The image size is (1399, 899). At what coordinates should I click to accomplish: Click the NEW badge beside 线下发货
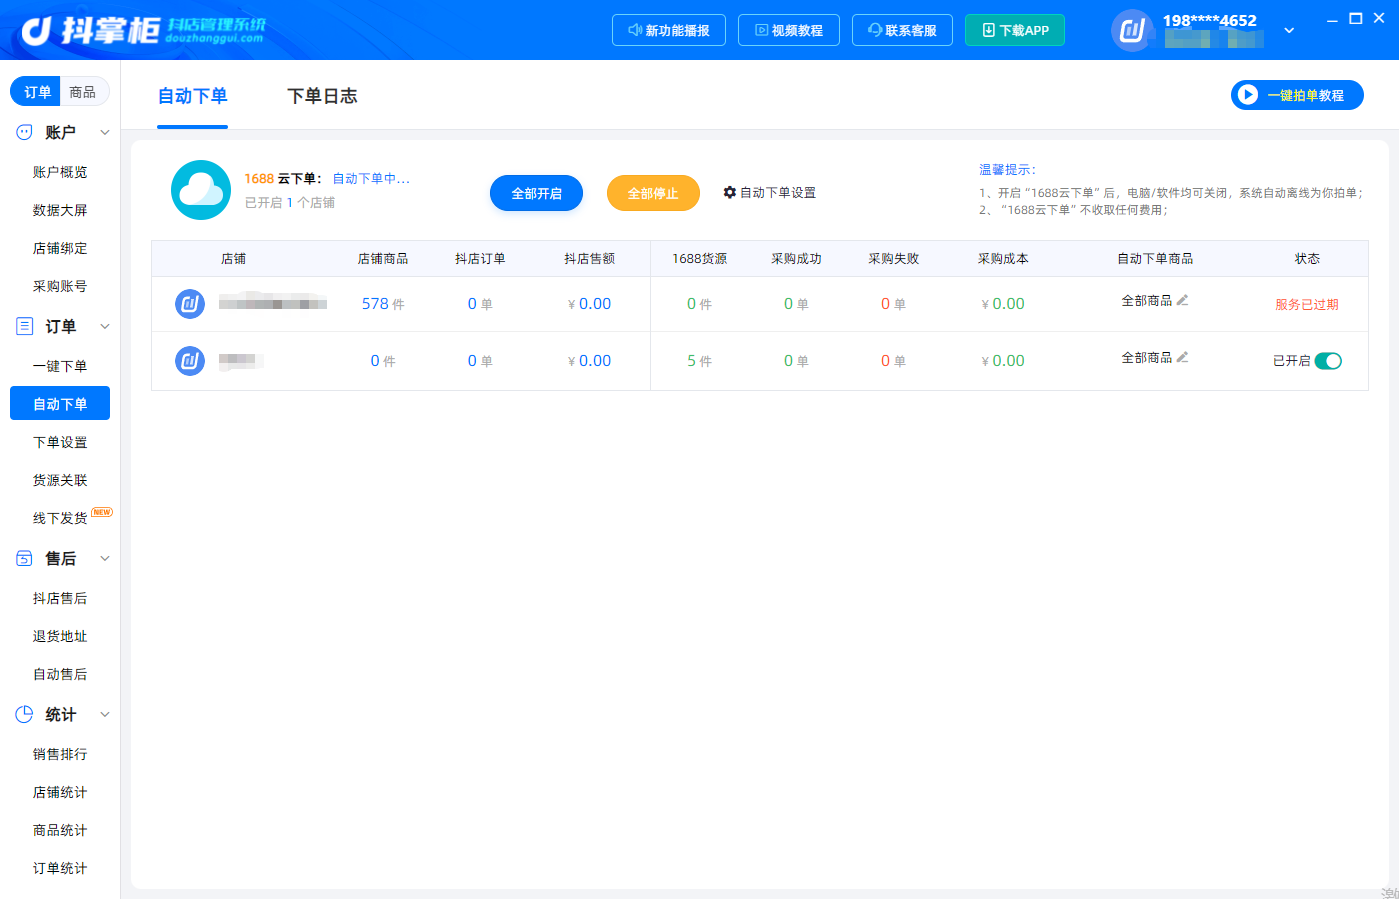pos(102,512)
